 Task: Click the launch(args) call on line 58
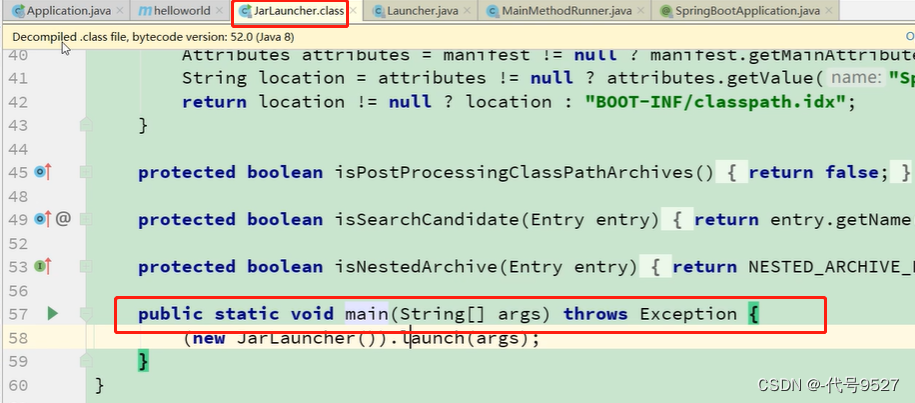[467, 338]
